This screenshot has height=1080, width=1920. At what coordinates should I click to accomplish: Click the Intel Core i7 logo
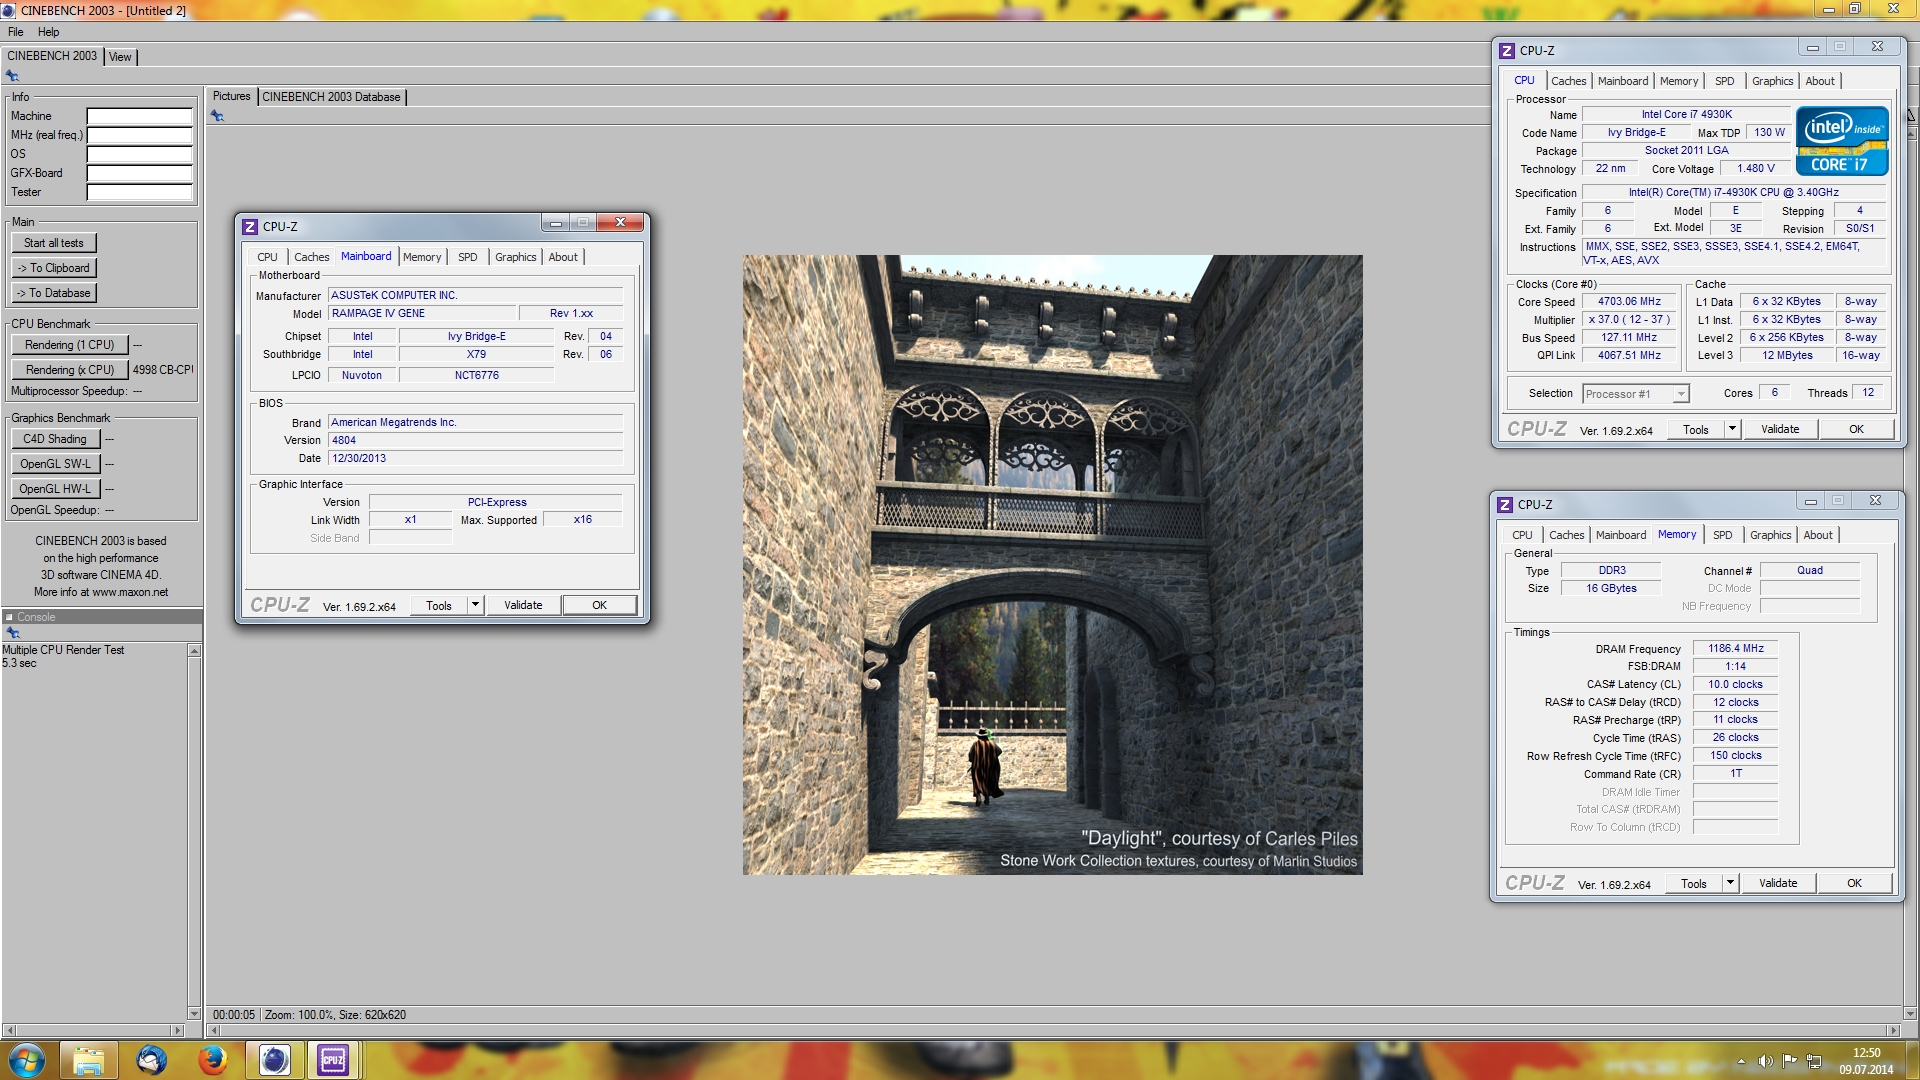coord(1842,141)
